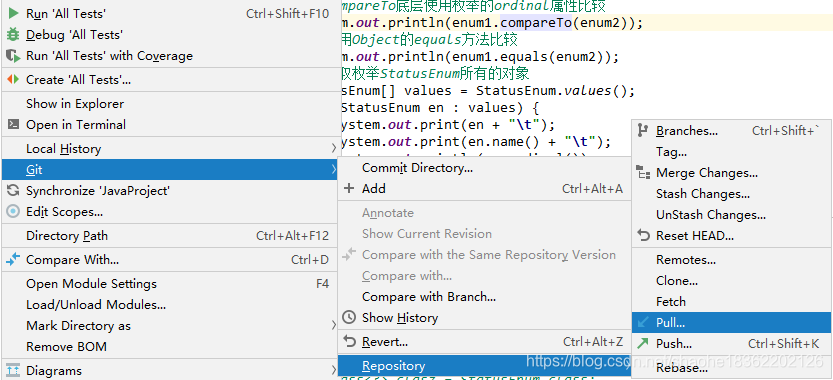
Task: Select Revert... in Git submenu
Action: tap(484, 341)
